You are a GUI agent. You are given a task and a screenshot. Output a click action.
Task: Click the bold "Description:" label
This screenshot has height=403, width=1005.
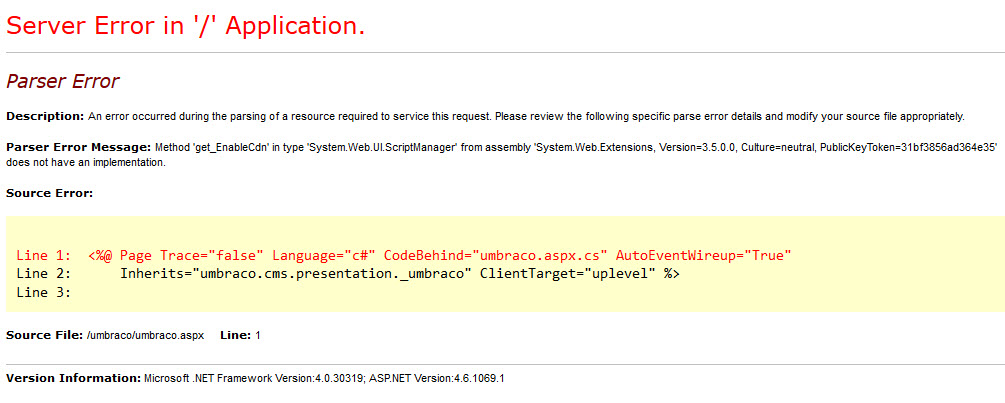pos(45,116)
